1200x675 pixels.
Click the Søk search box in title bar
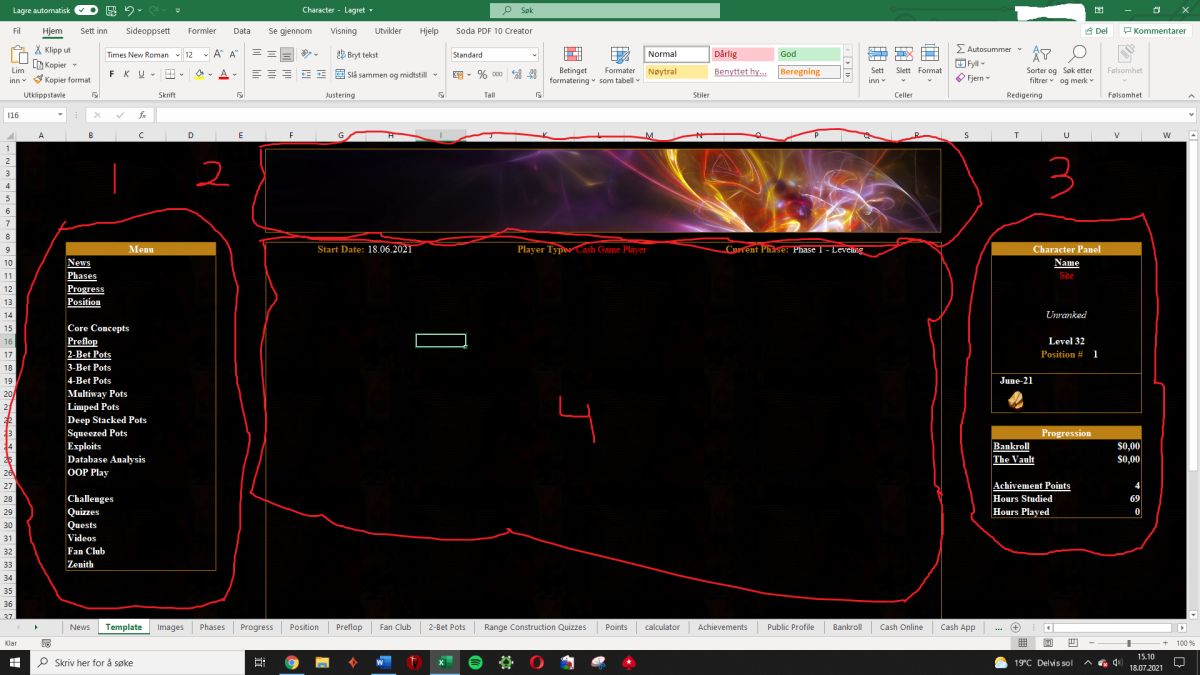click(605, 10)
